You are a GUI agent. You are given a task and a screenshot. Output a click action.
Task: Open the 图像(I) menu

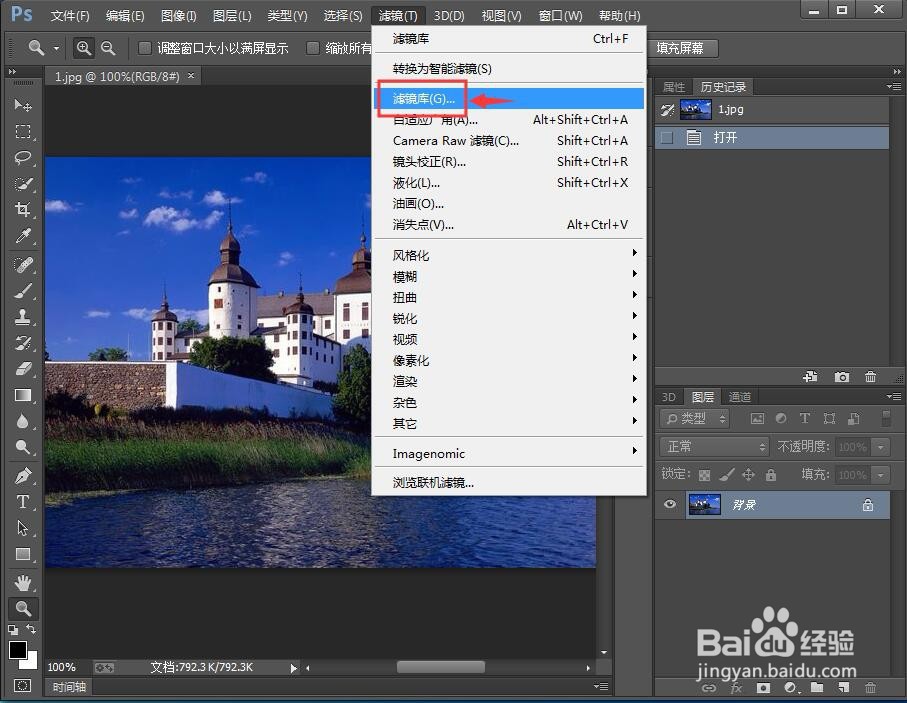[178, 16]
